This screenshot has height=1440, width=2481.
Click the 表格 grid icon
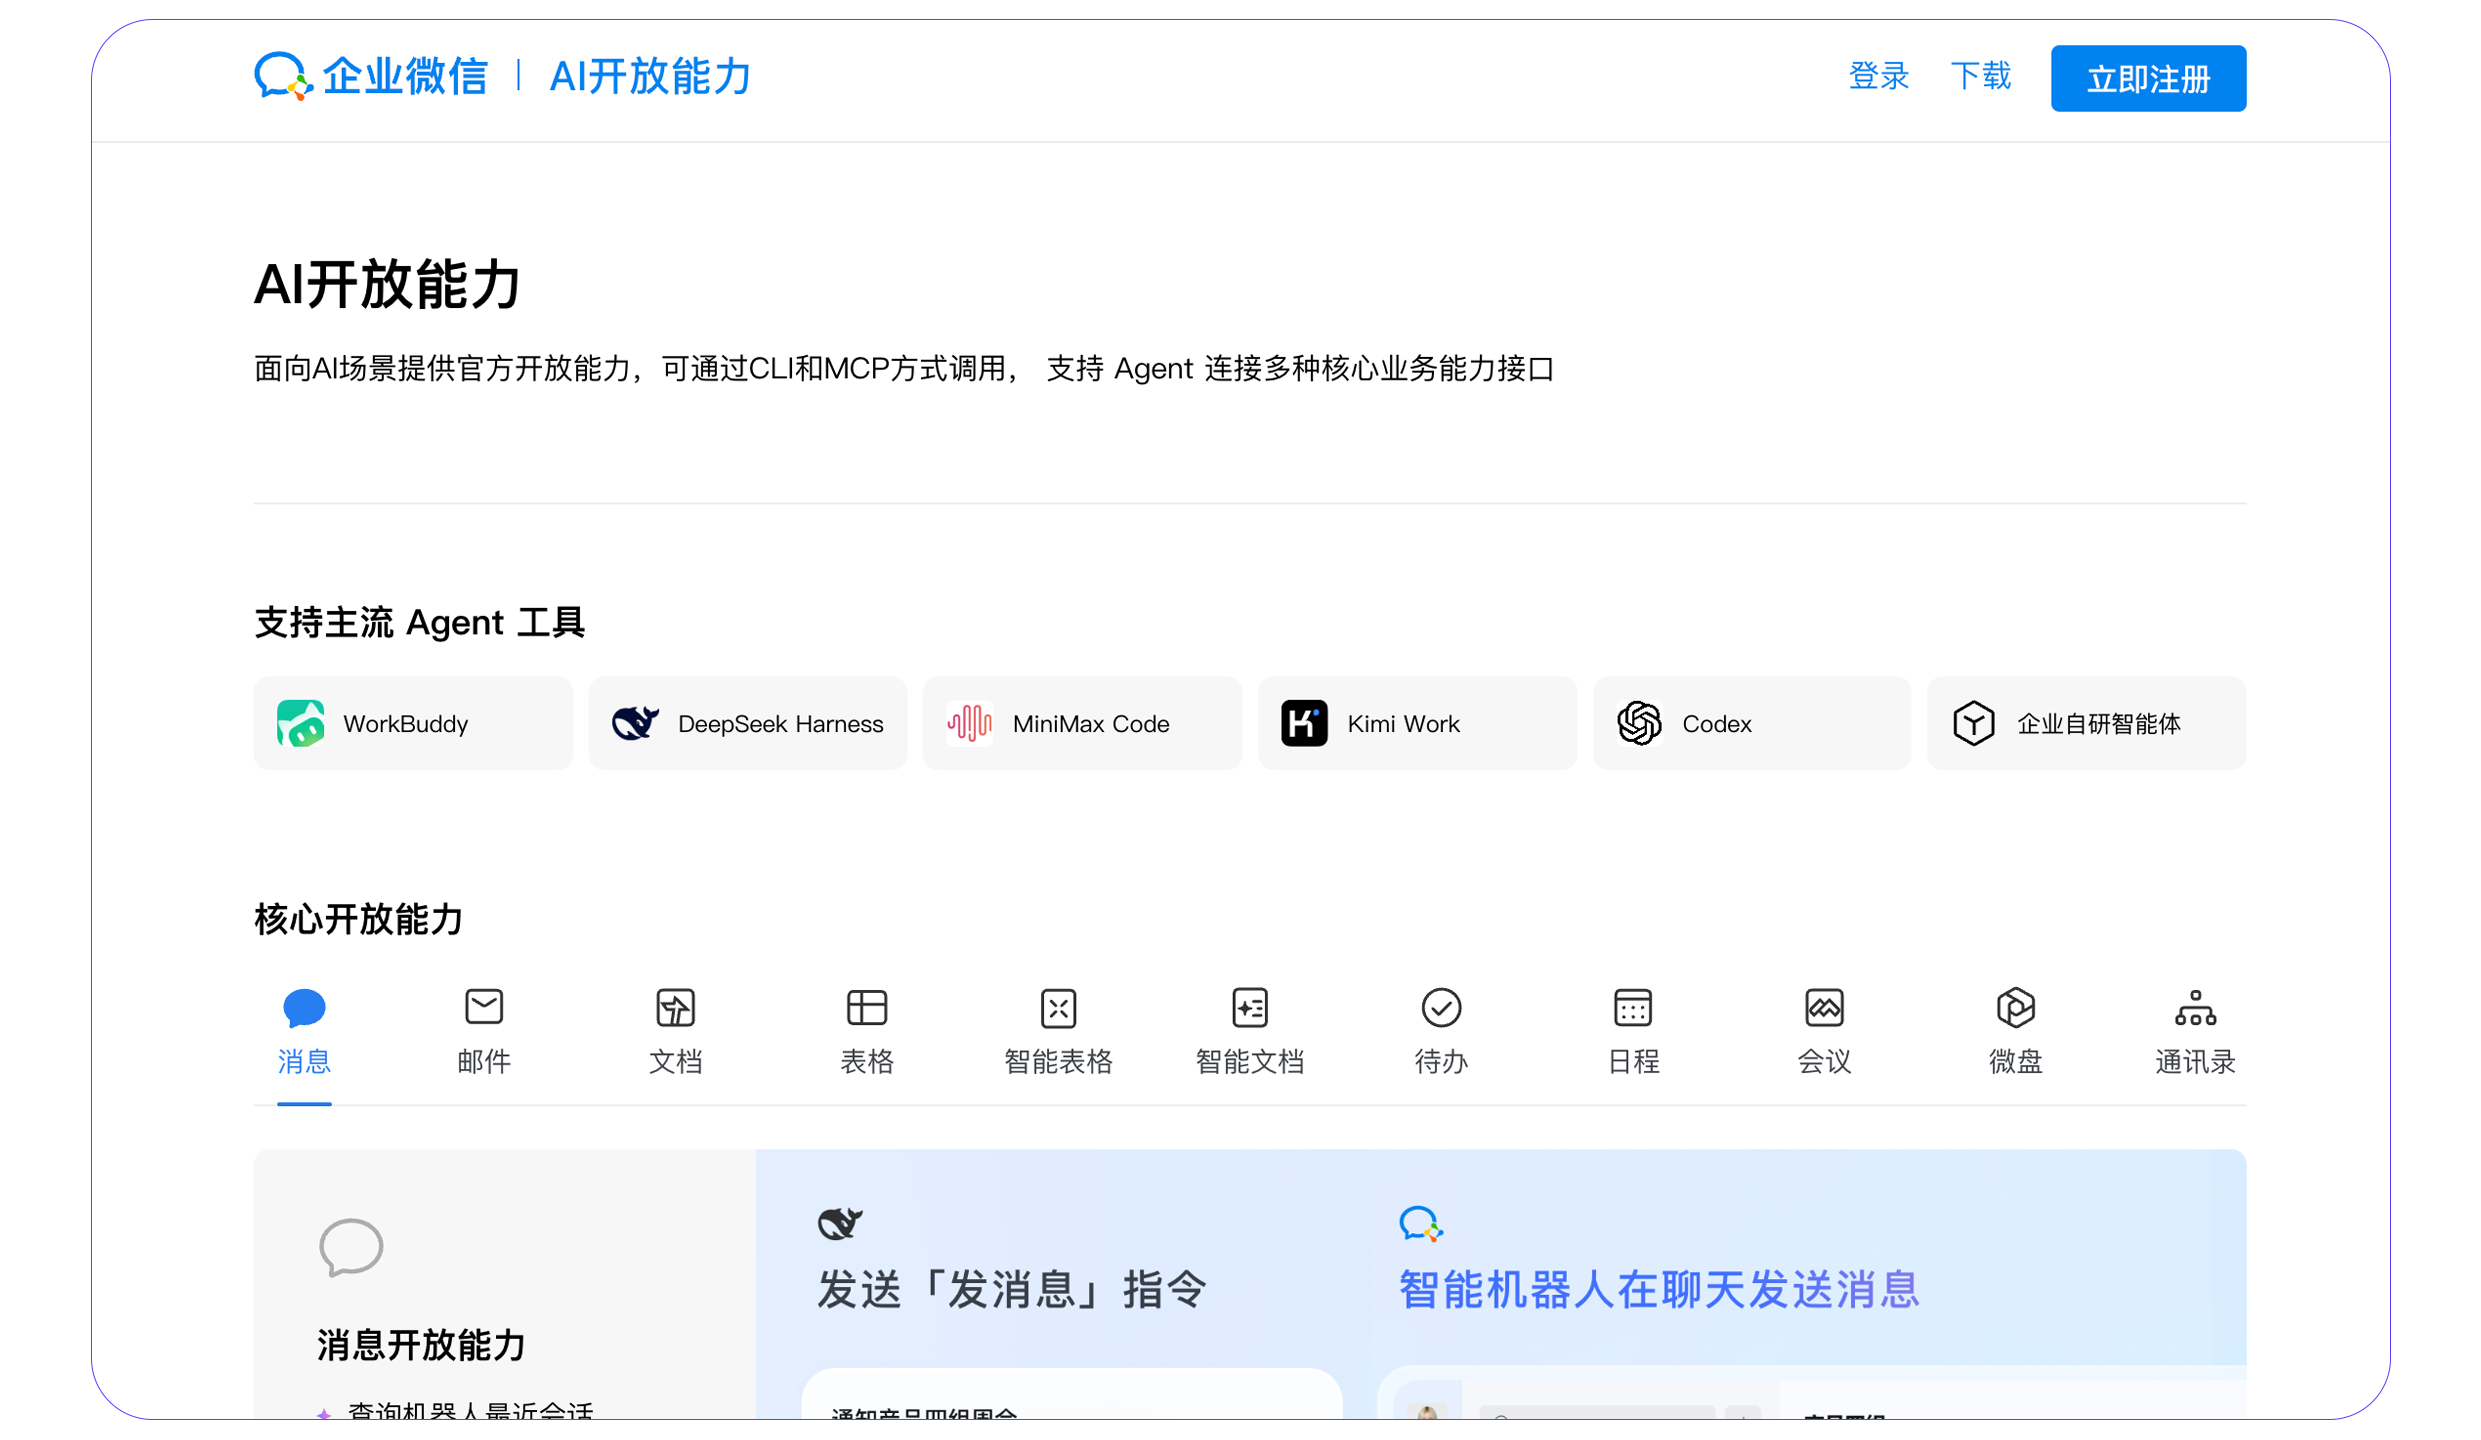click(866, 1007)
